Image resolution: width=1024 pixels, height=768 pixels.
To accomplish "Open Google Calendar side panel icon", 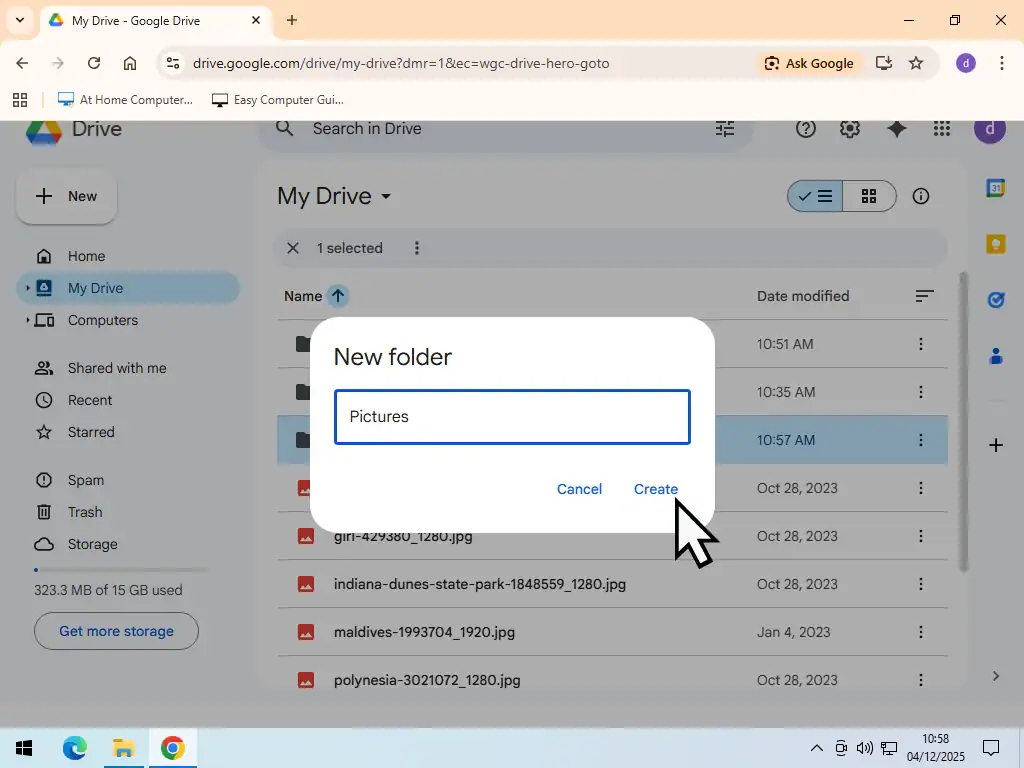I will click(x=995, y=189).
